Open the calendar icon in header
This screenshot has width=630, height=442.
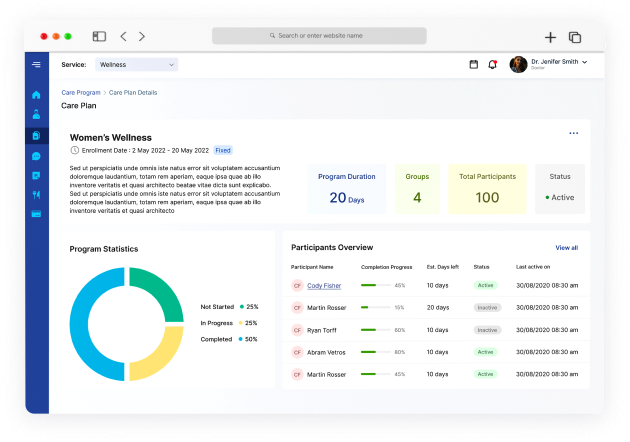[474, 65]
